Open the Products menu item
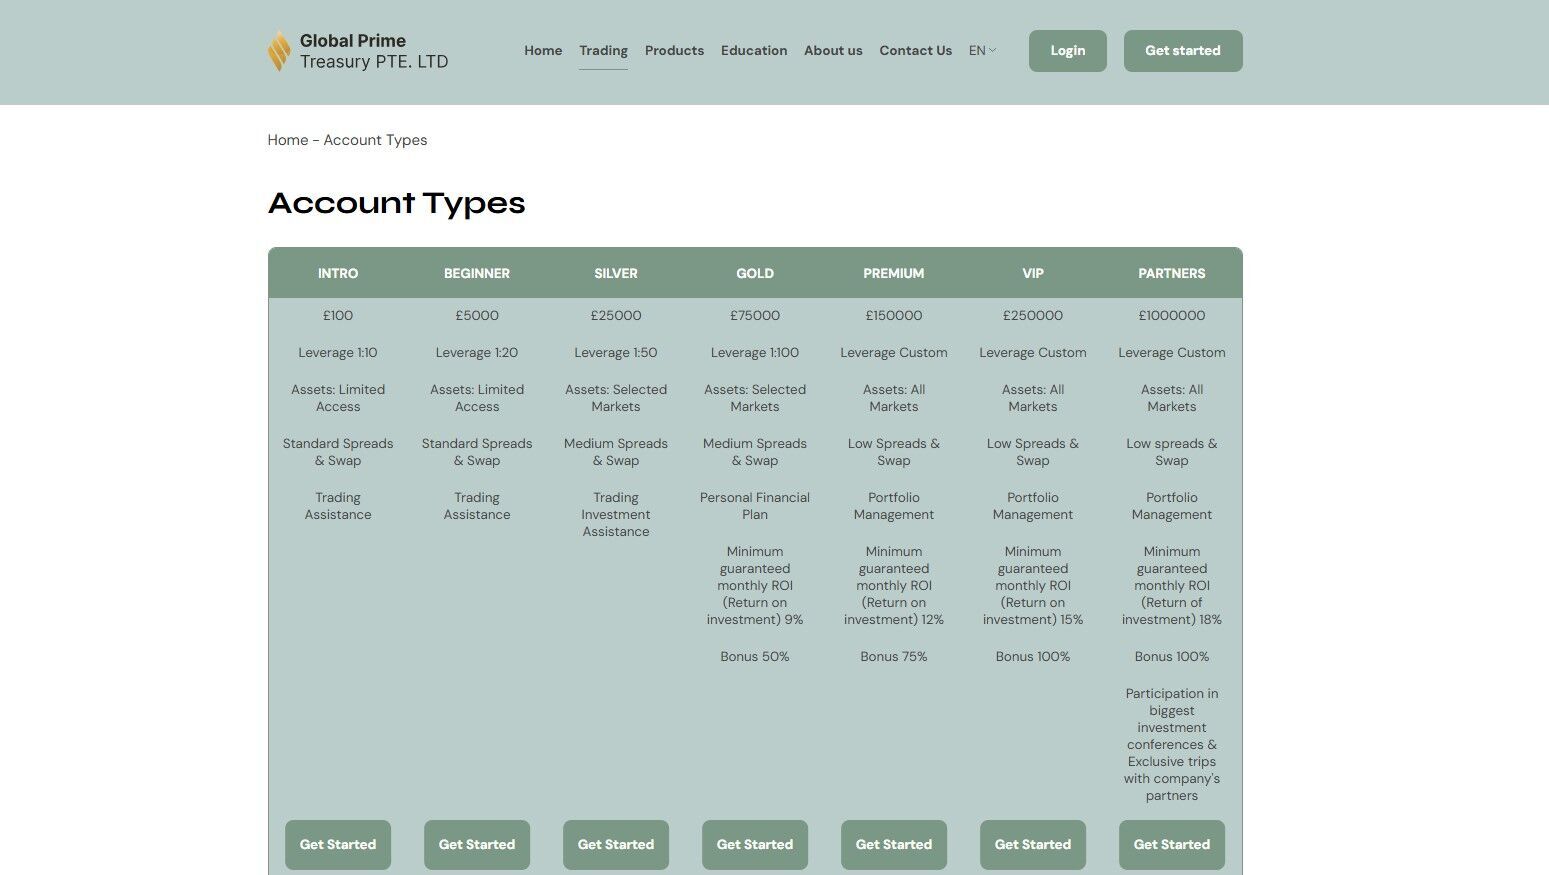The width and height of the screenshot is (1549, 875). click(x=674, y=51)
